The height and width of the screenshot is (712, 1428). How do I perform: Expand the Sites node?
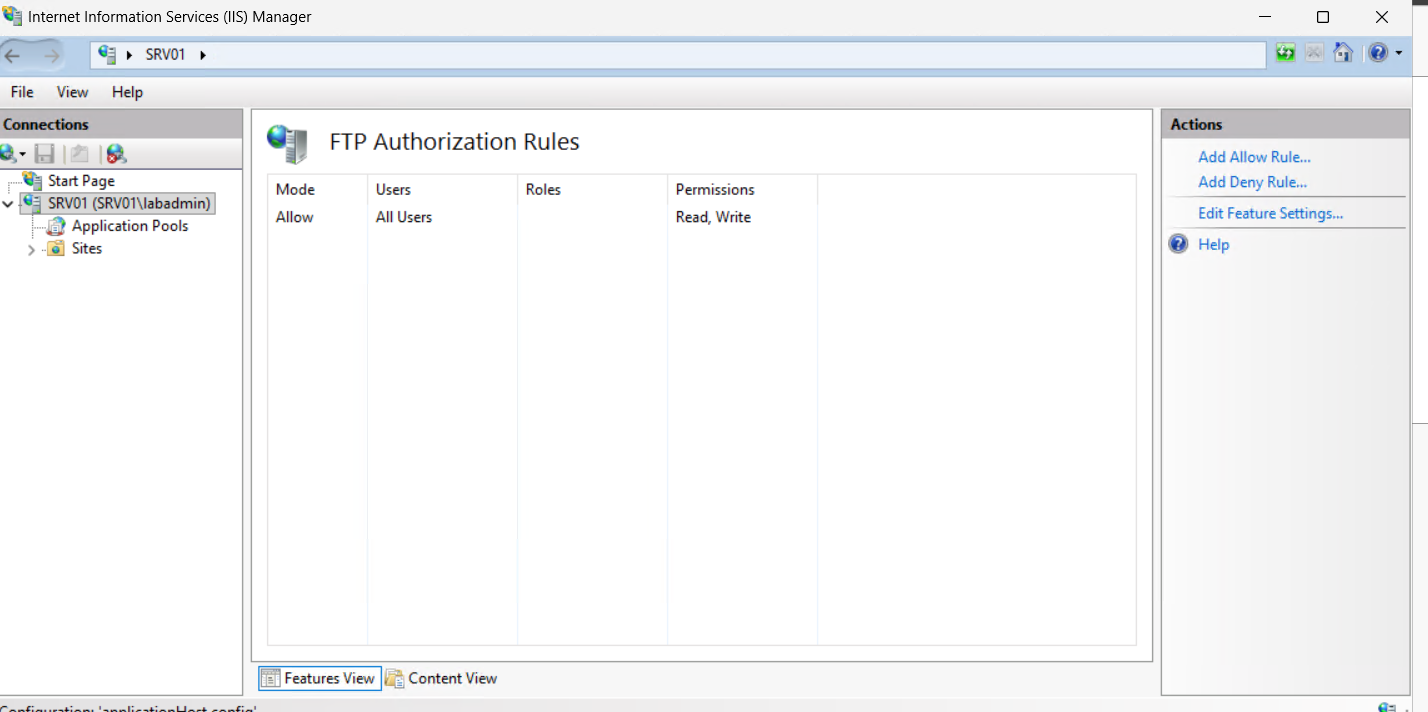tap(31, 249)
